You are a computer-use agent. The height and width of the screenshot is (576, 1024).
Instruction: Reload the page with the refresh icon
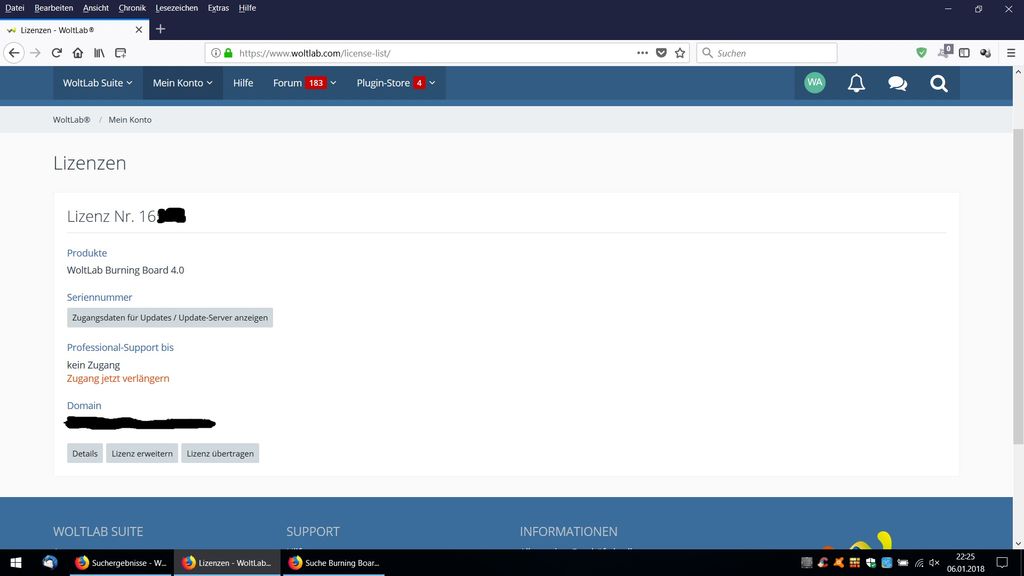click(57, 53)
